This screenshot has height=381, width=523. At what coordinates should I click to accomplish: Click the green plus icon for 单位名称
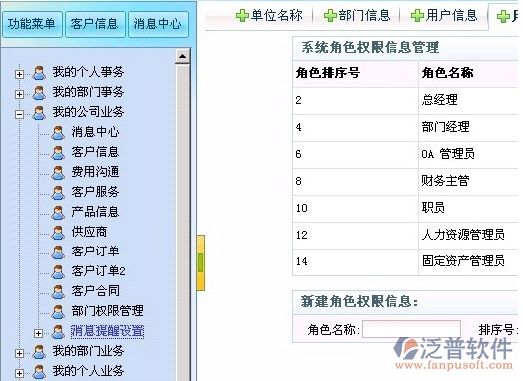coord(242,15)
